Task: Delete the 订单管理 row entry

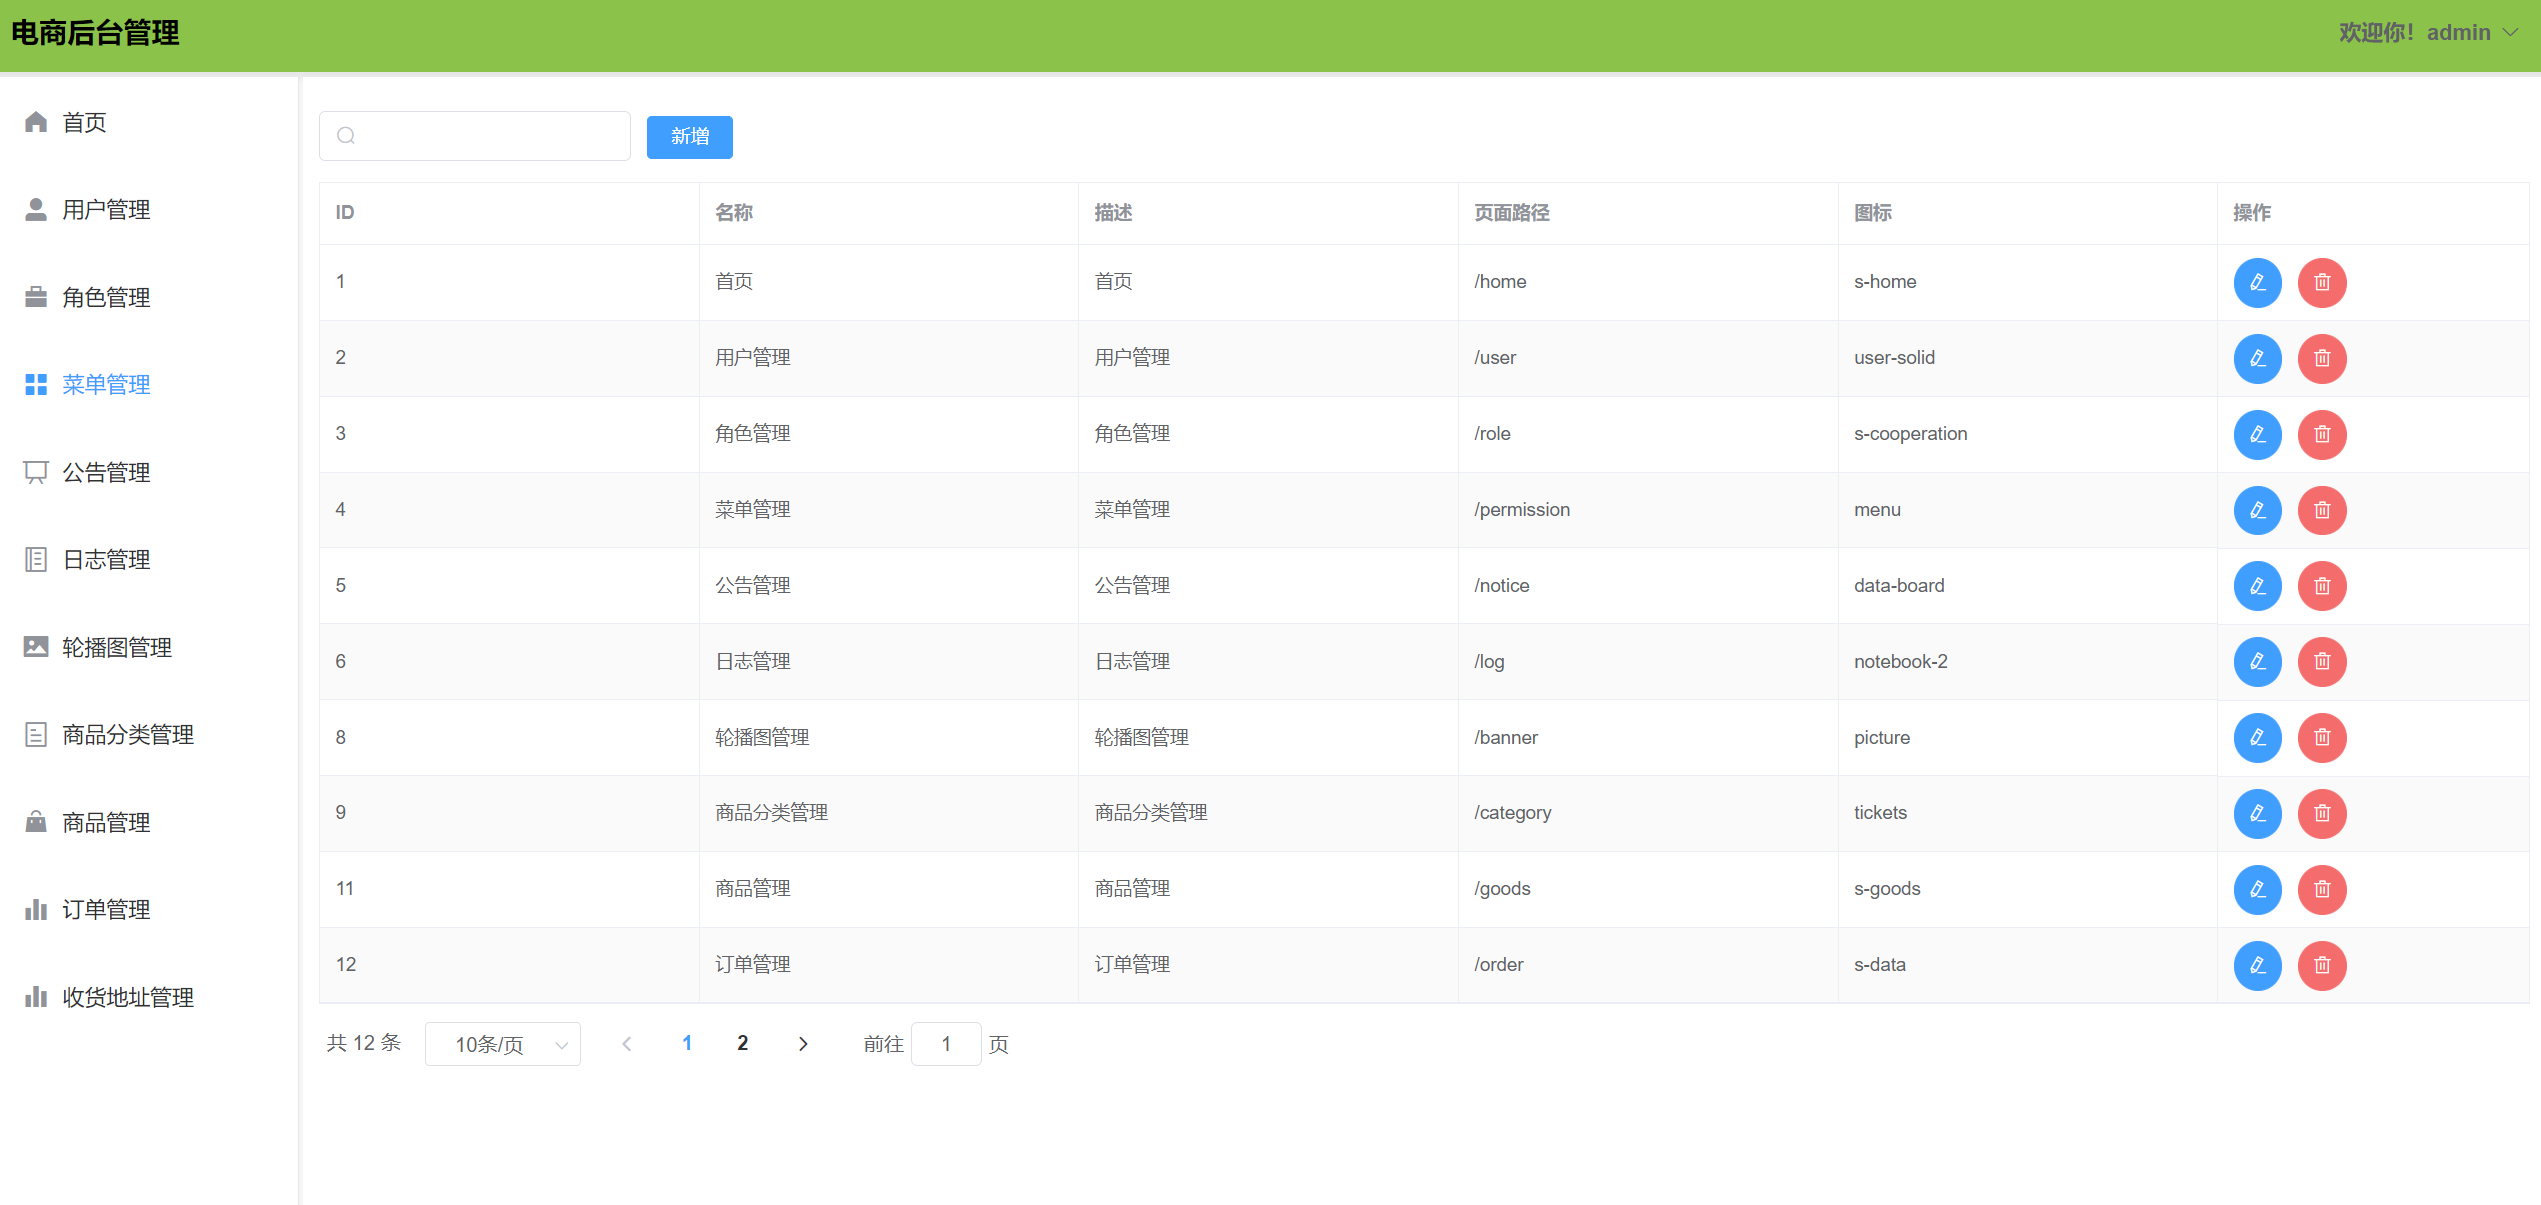Action: pos(2321,965)
